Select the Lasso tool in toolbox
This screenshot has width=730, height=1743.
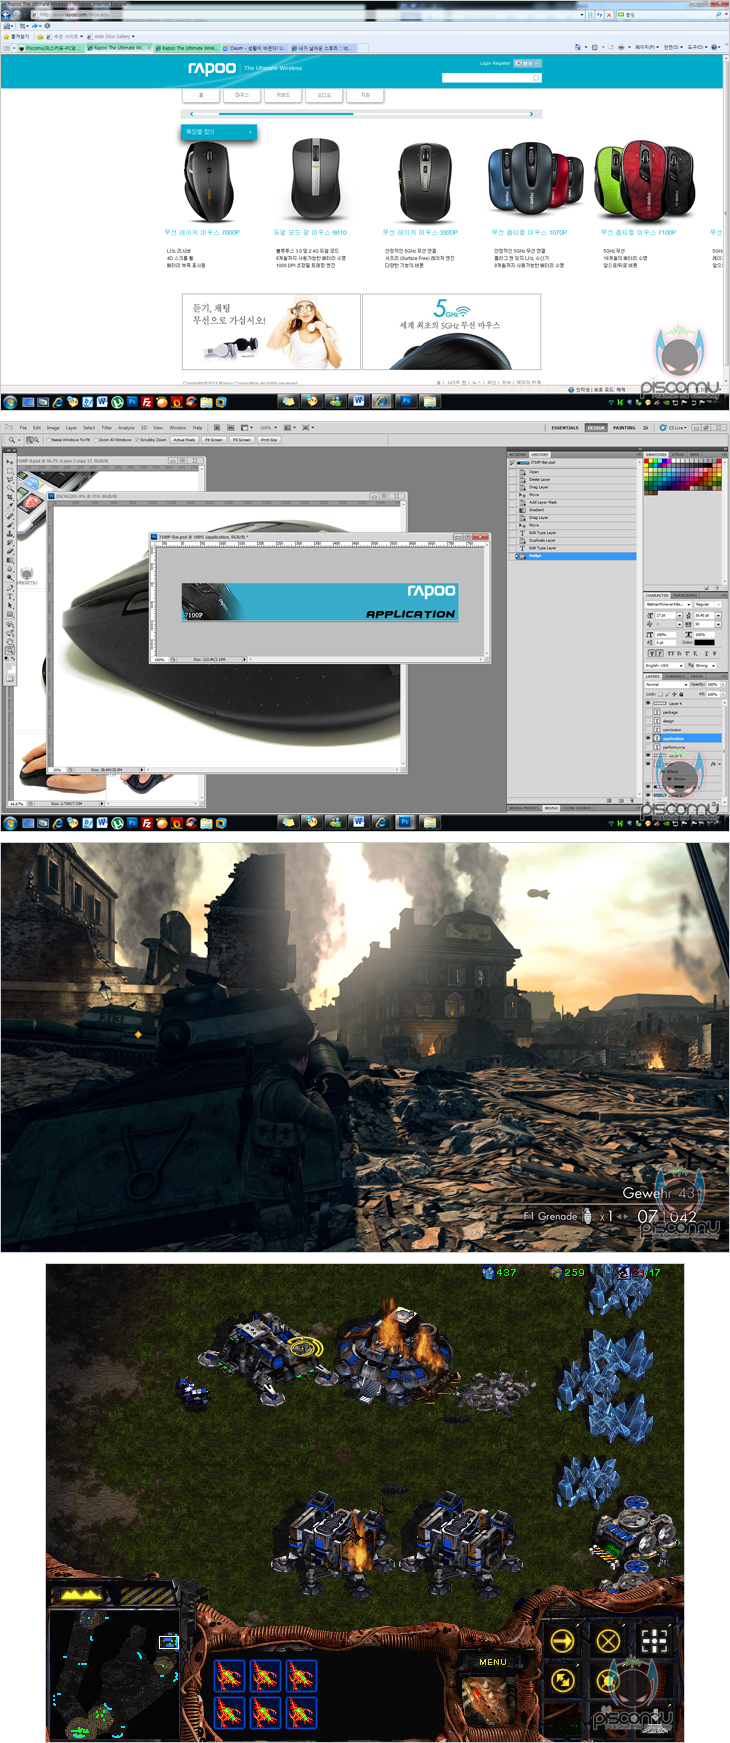pyautogui.click(x=10, y=479)
